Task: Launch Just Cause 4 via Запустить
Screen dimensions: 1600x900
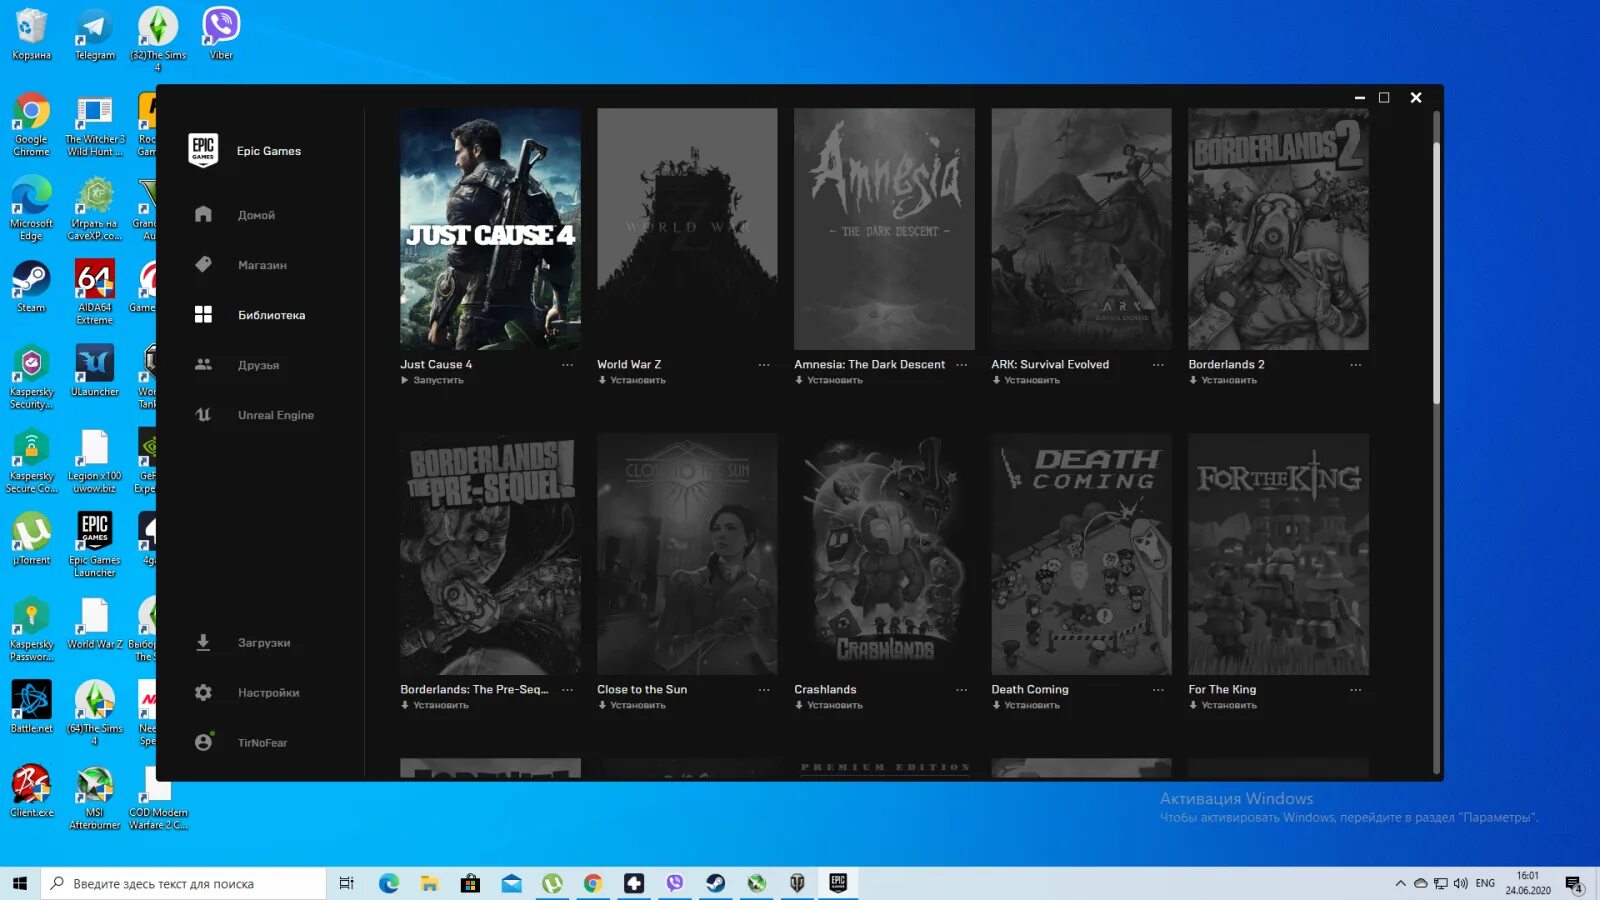Action: pos(432,380)
